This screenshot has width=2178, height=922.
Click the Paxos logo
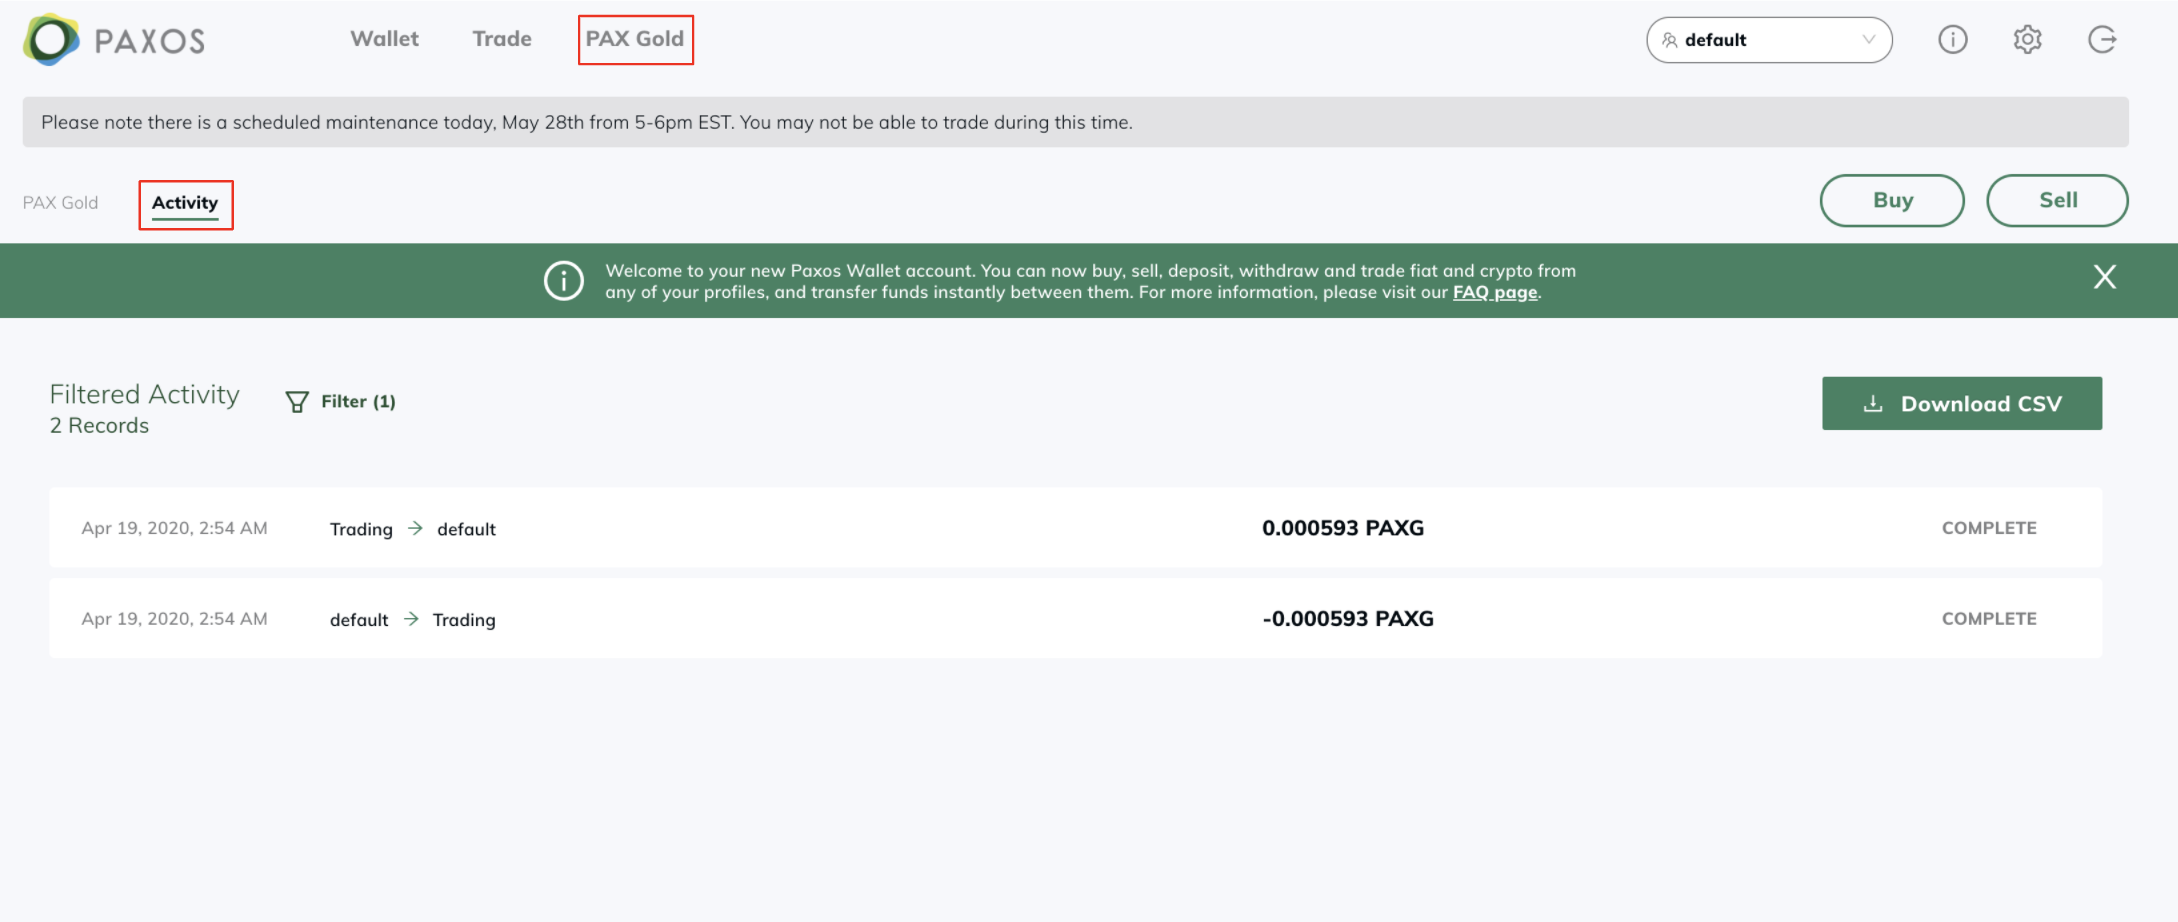click(x=114, y=40)
